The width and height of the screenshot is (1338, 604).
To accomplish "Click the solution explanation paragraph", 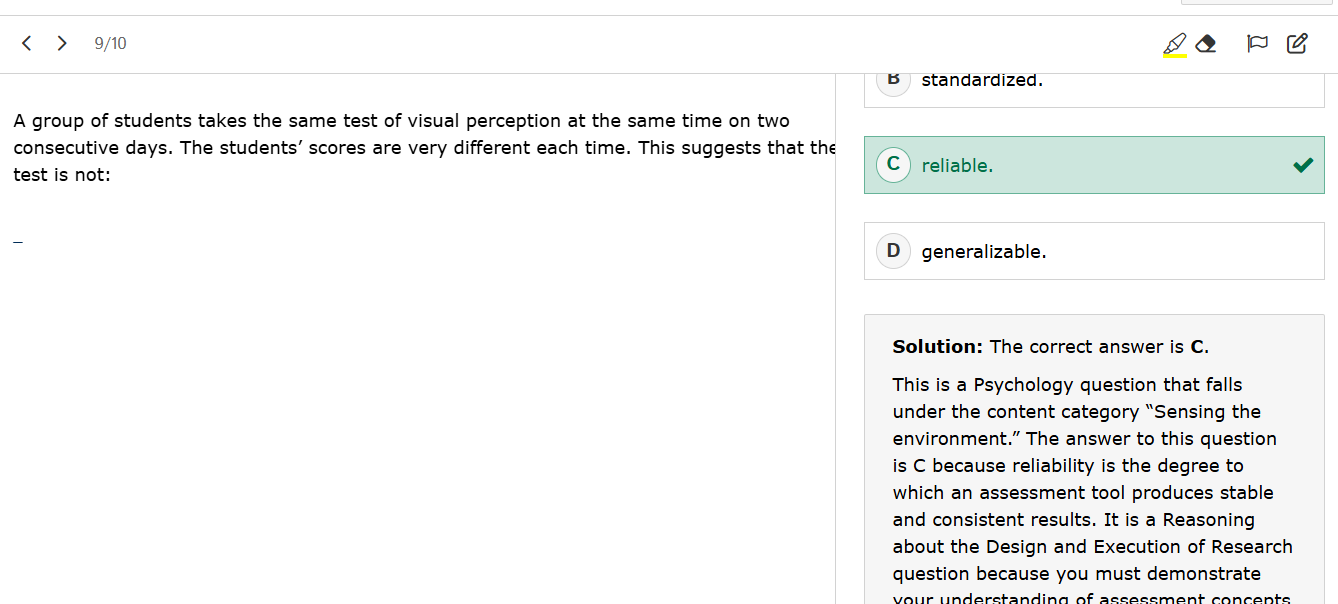I will [1090, 479].
